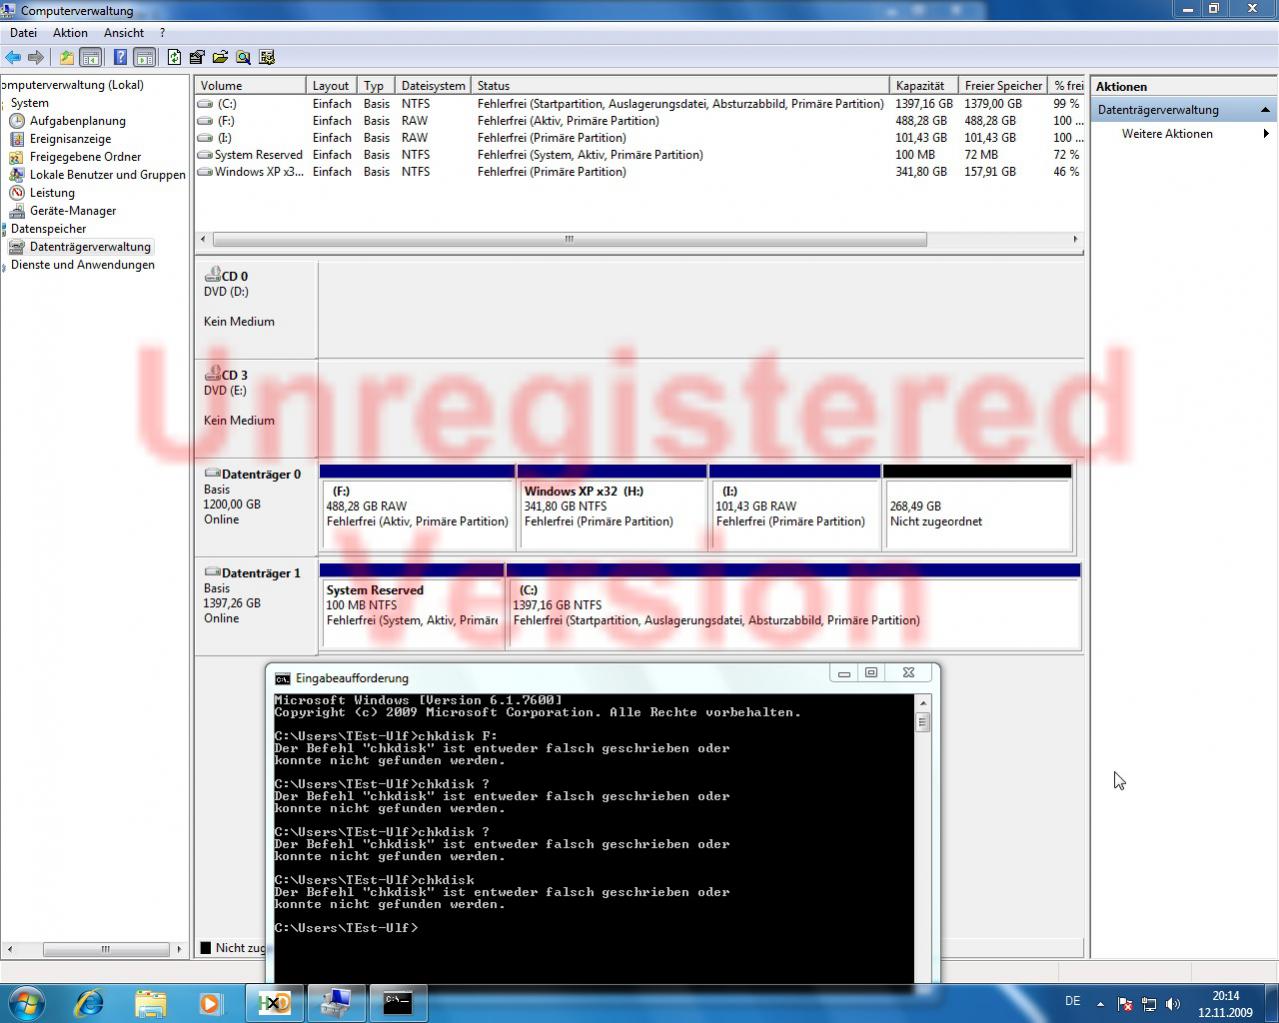The height and width of the screenshot is (1023, 1279).
Task: Select Datenträgerverwaltung in the tree
Action: [90, 247]
